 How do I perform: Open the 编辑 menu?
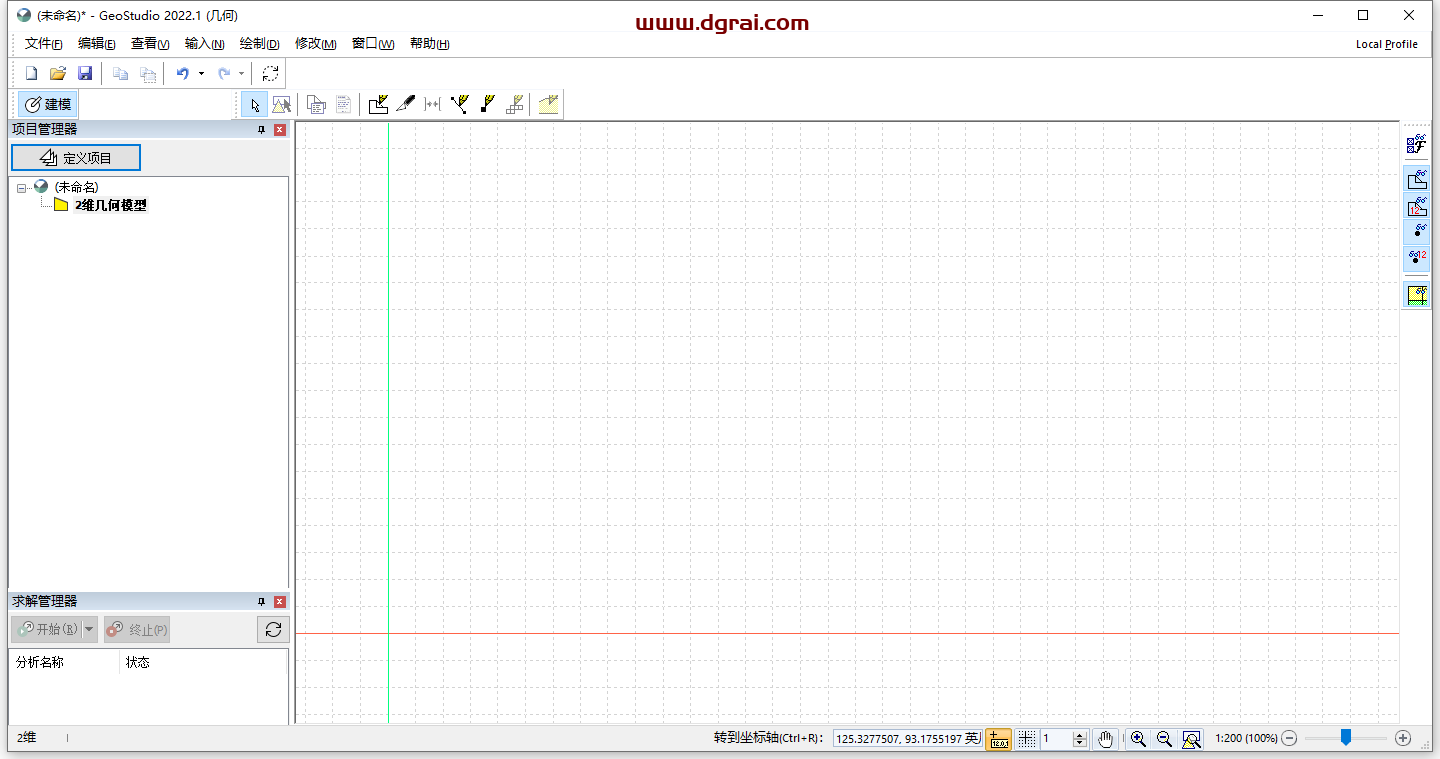[x=97, y=44]
